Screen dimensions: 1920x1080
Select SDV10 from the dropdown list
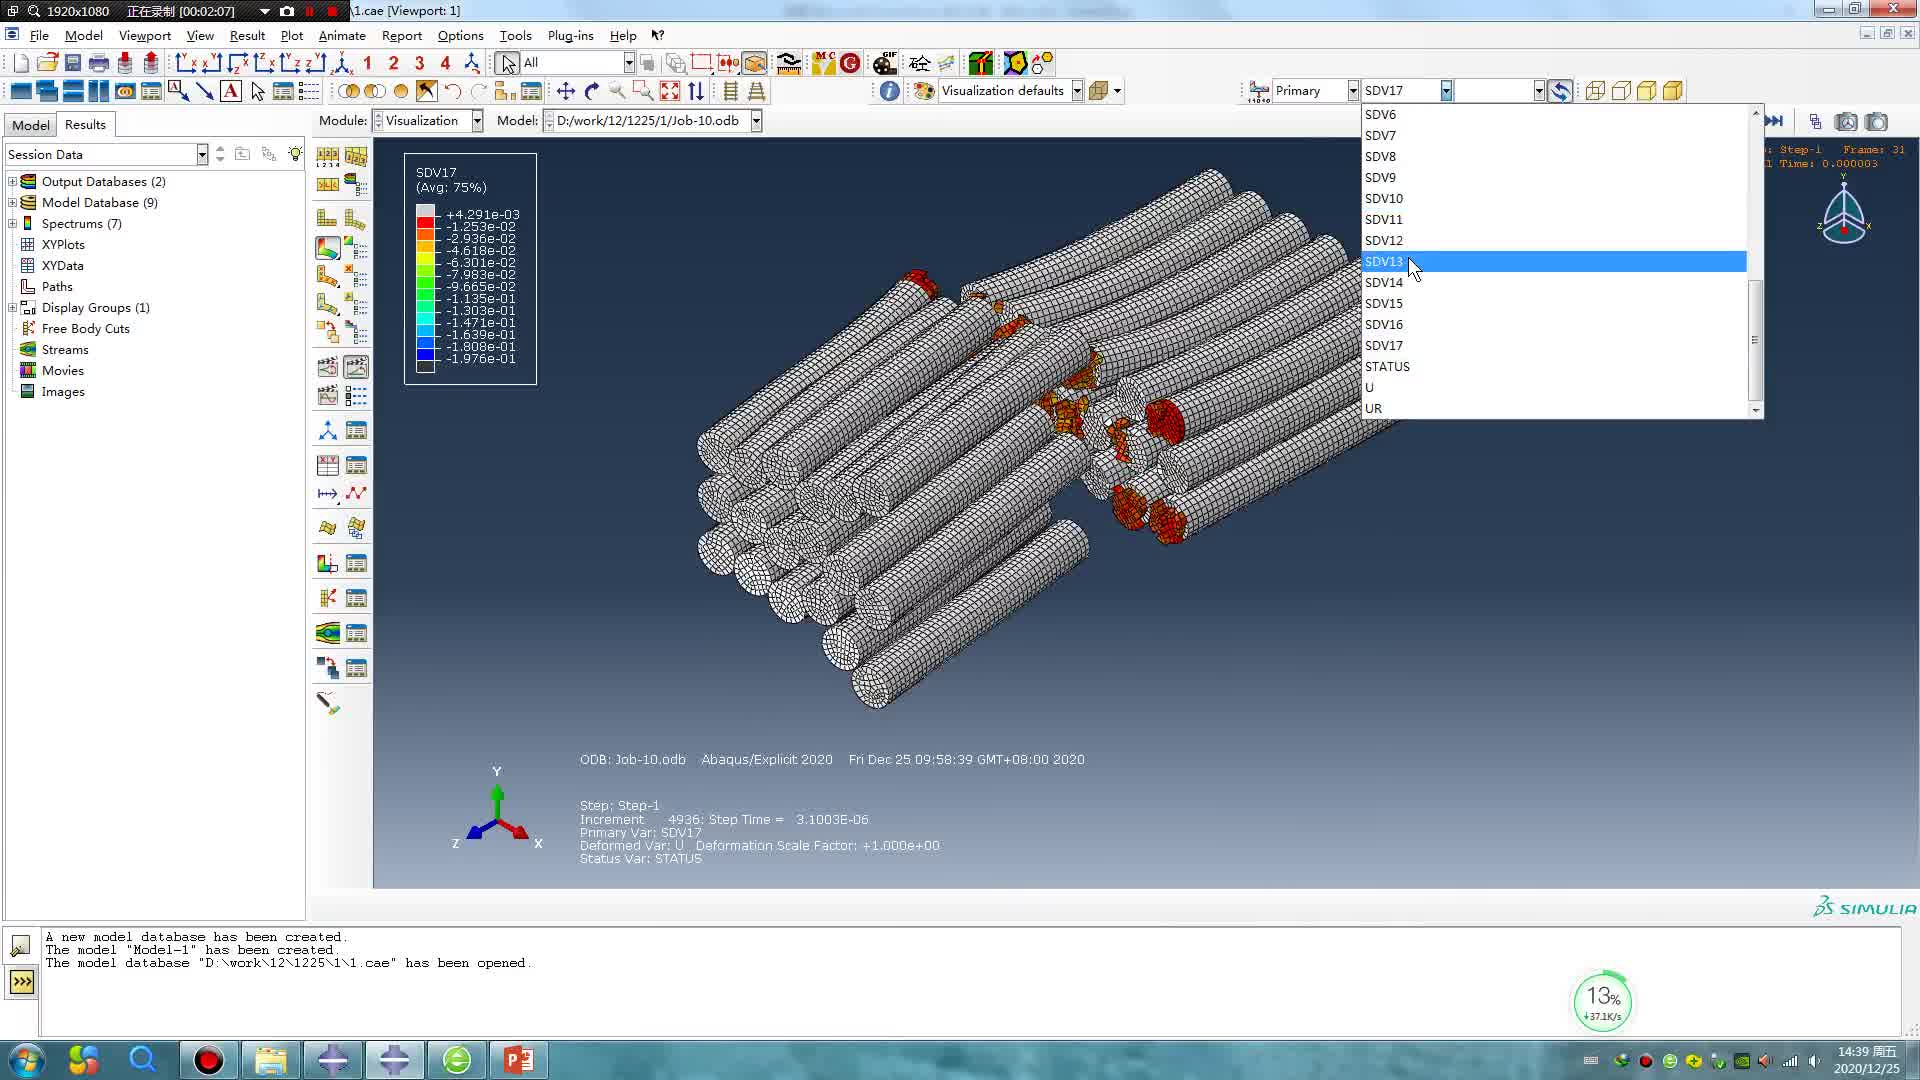point(1554,198)
